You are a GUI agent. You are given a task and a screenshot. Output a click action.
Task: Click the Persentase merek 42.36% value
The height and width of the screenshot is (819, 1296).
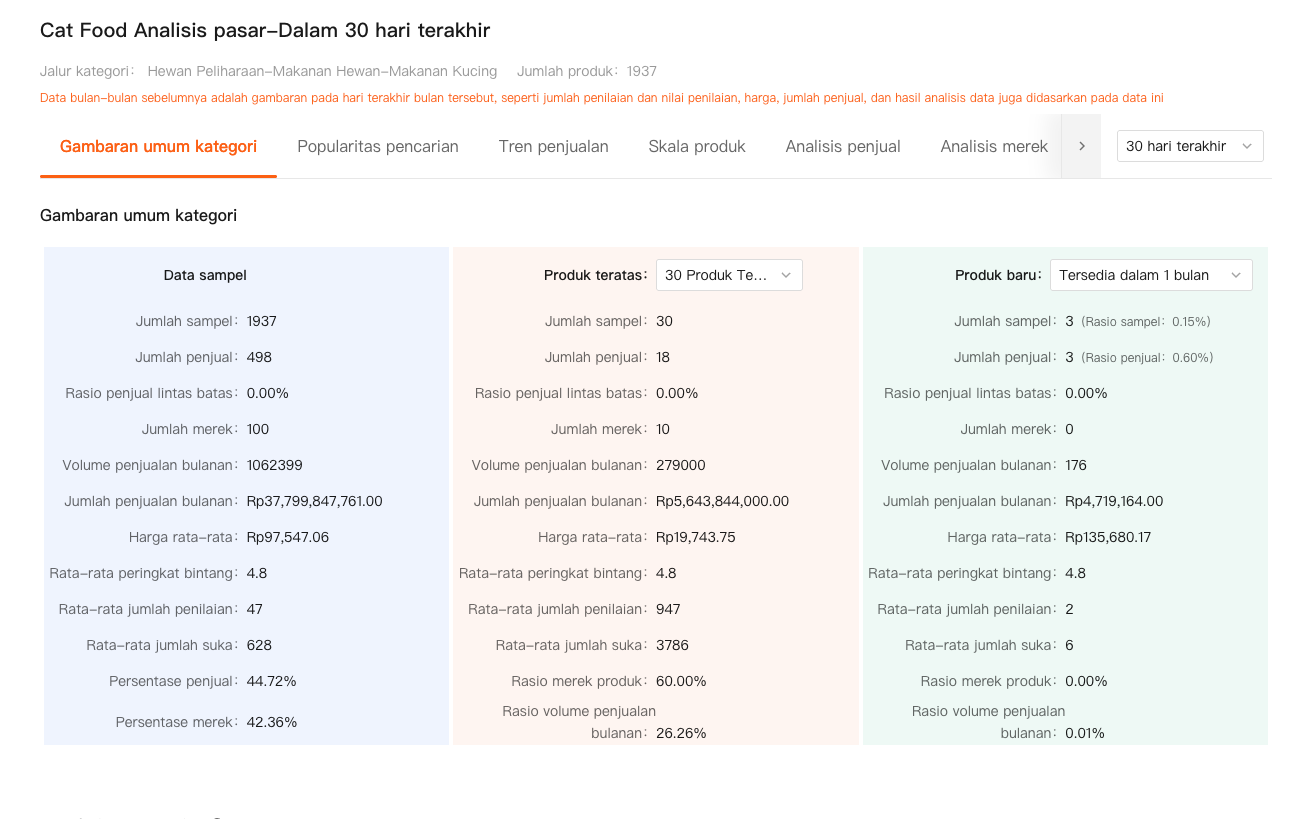271,722
